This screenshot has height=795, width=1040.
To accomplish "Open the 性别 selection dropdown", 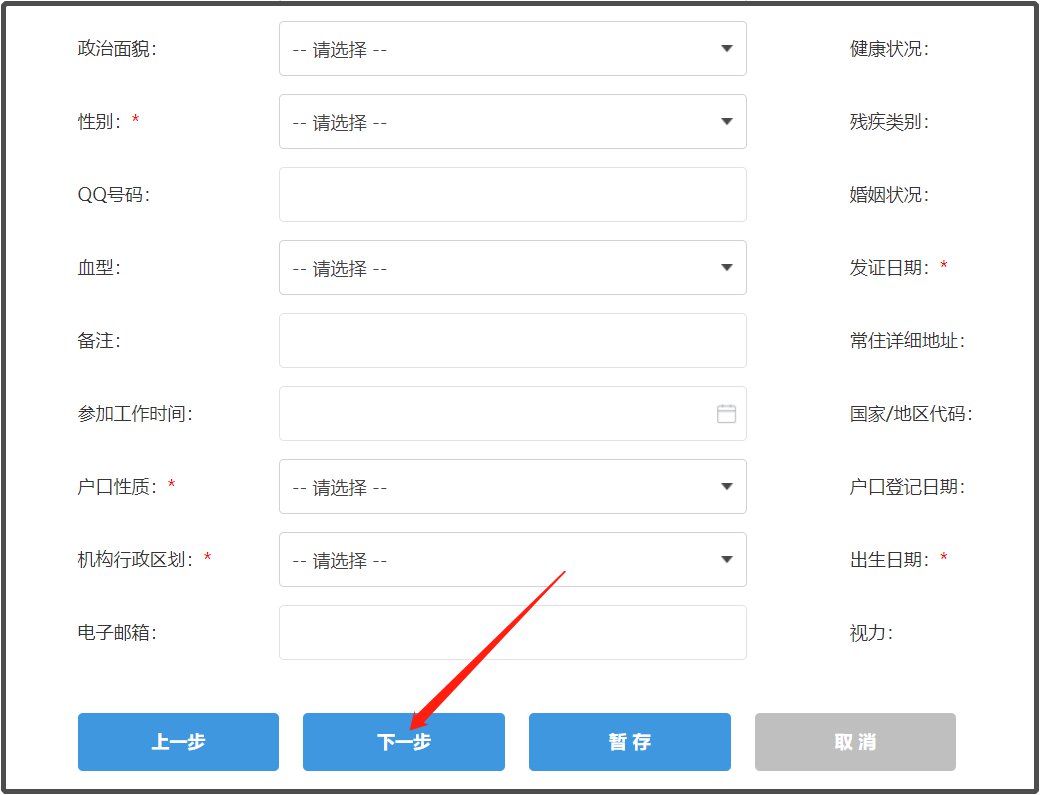I will [512, 122].
